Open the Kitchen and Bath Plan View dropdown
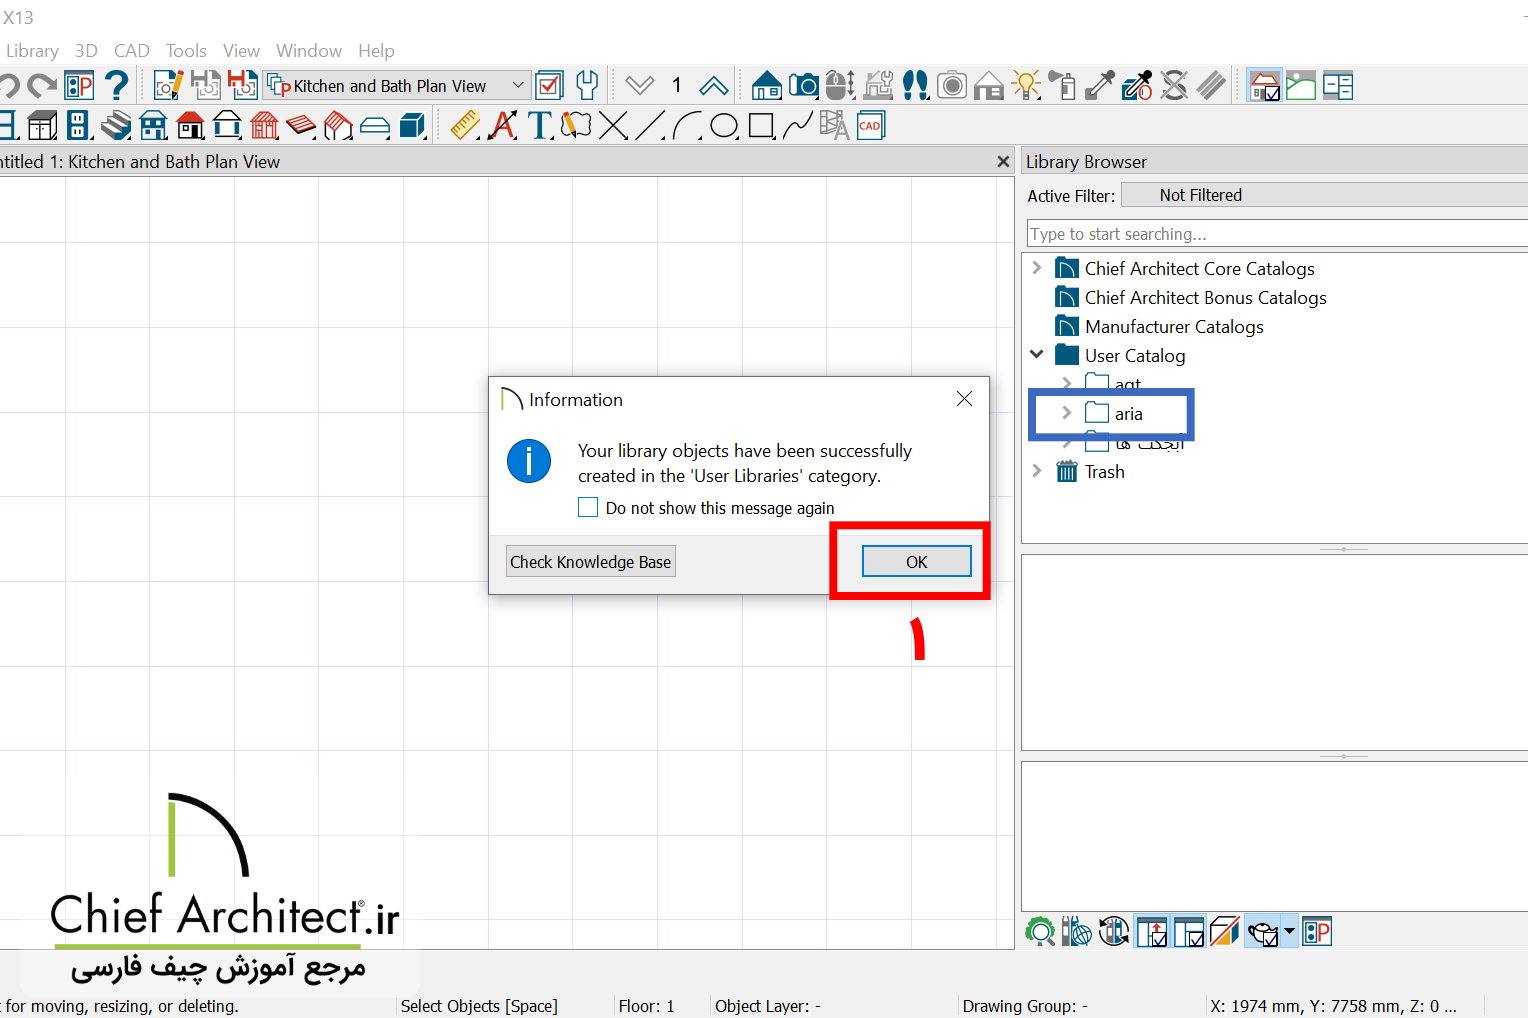1528x1018 pixels. click(x=519, y=85)
